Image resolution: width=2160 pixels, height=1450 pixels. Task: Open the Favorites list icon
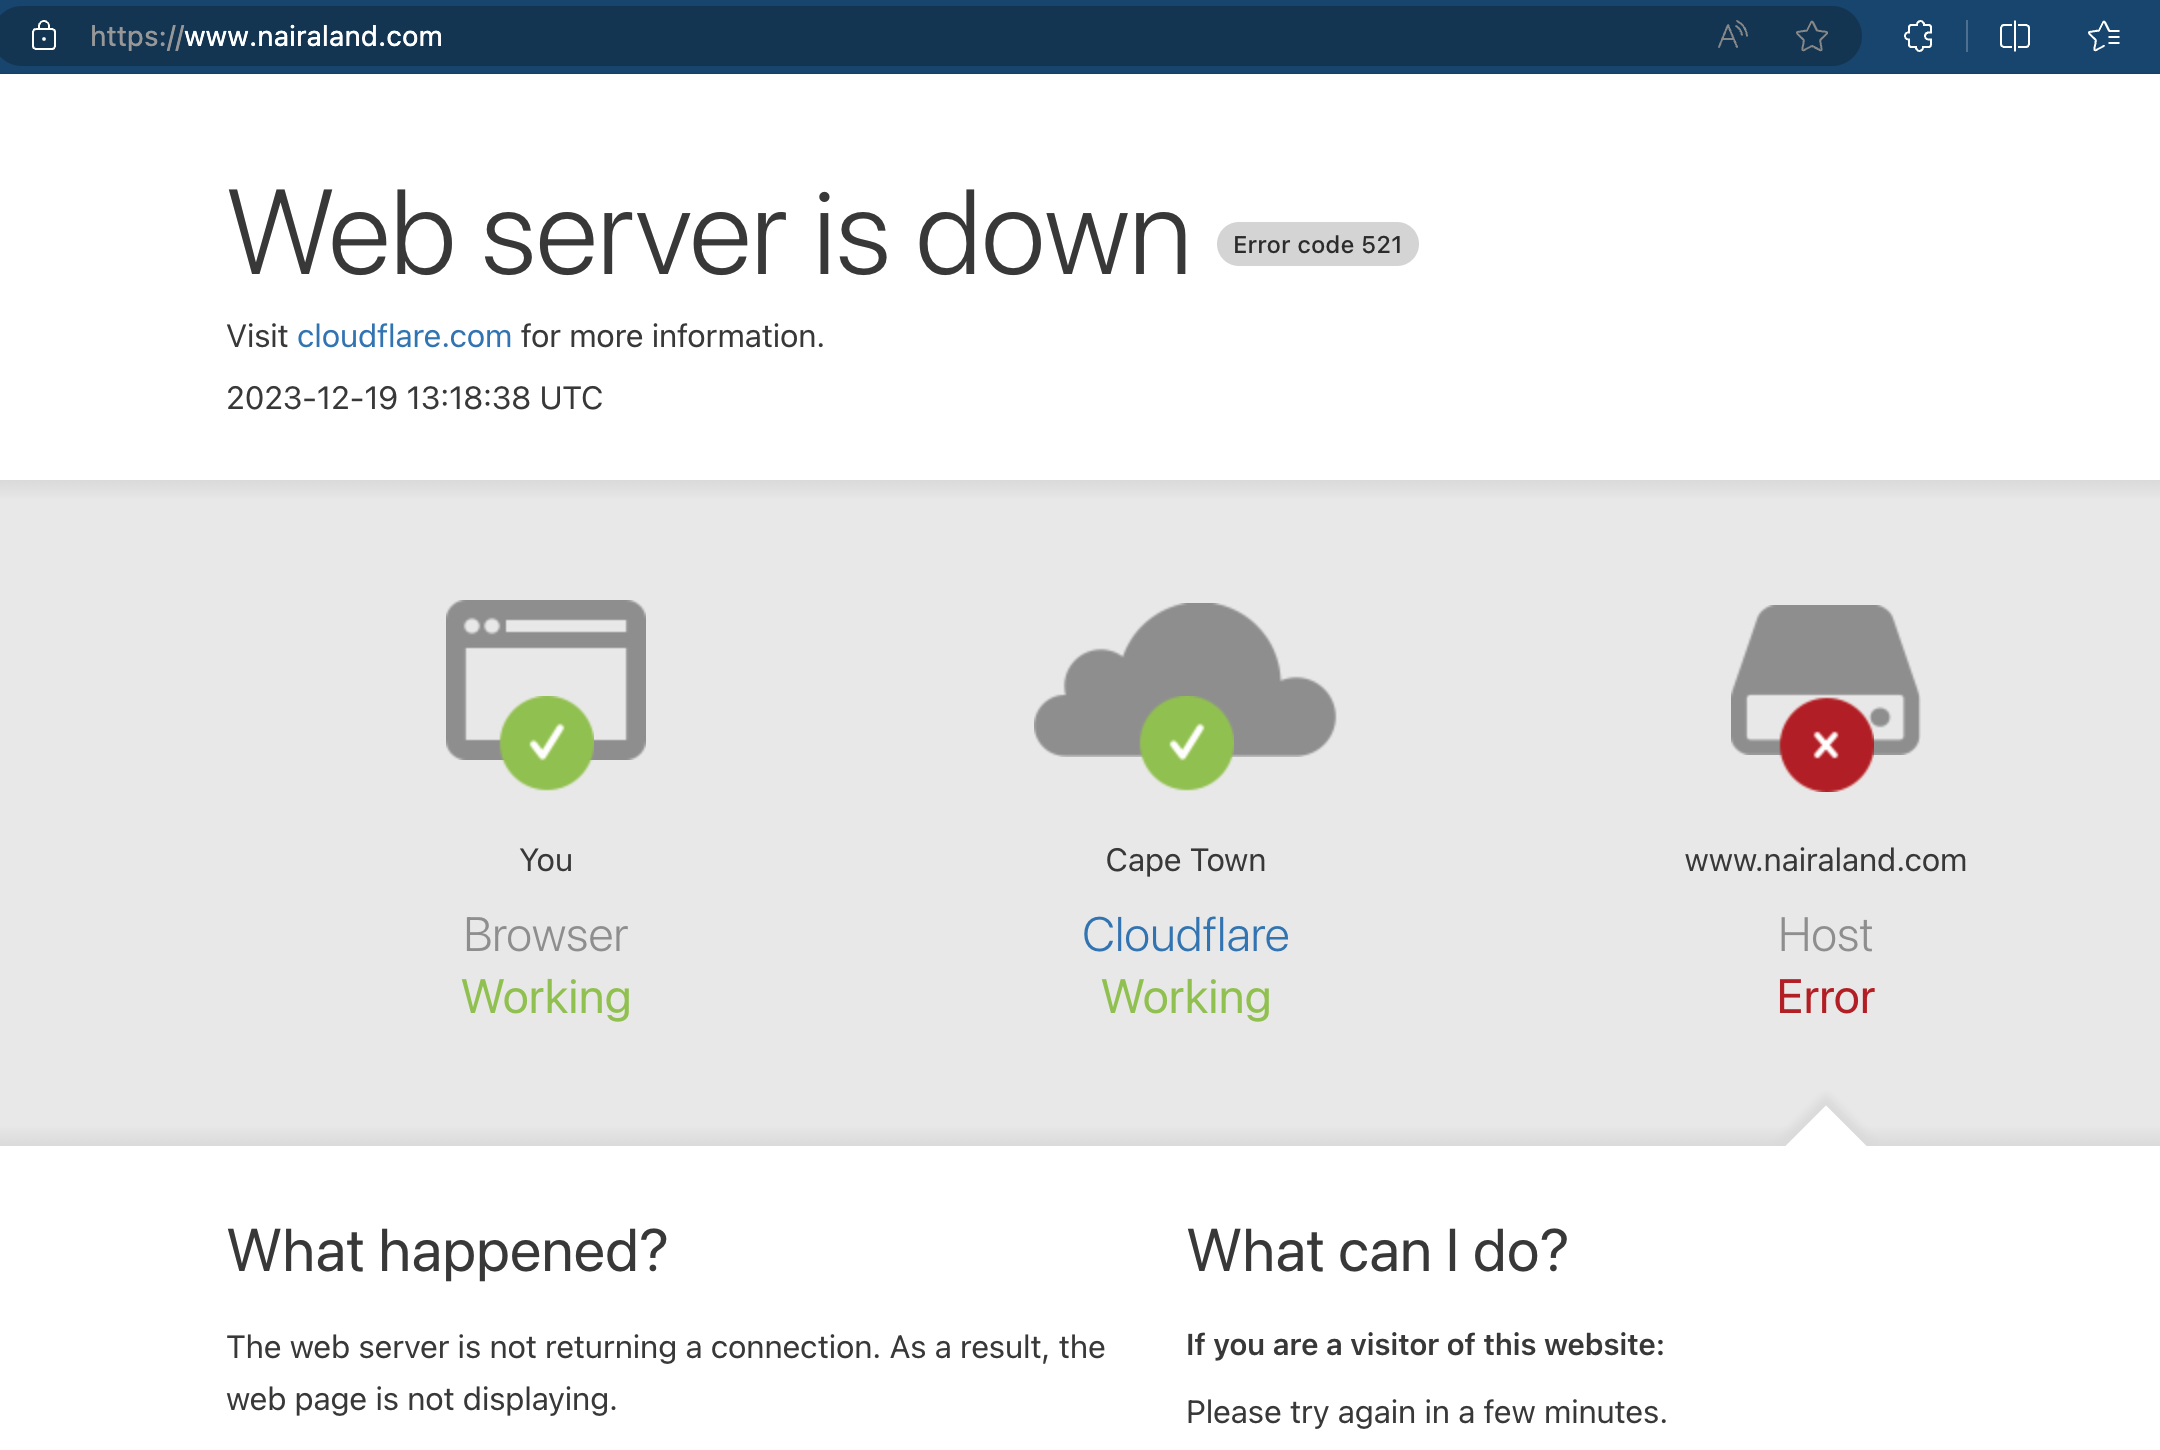(x=2104, y=37)
